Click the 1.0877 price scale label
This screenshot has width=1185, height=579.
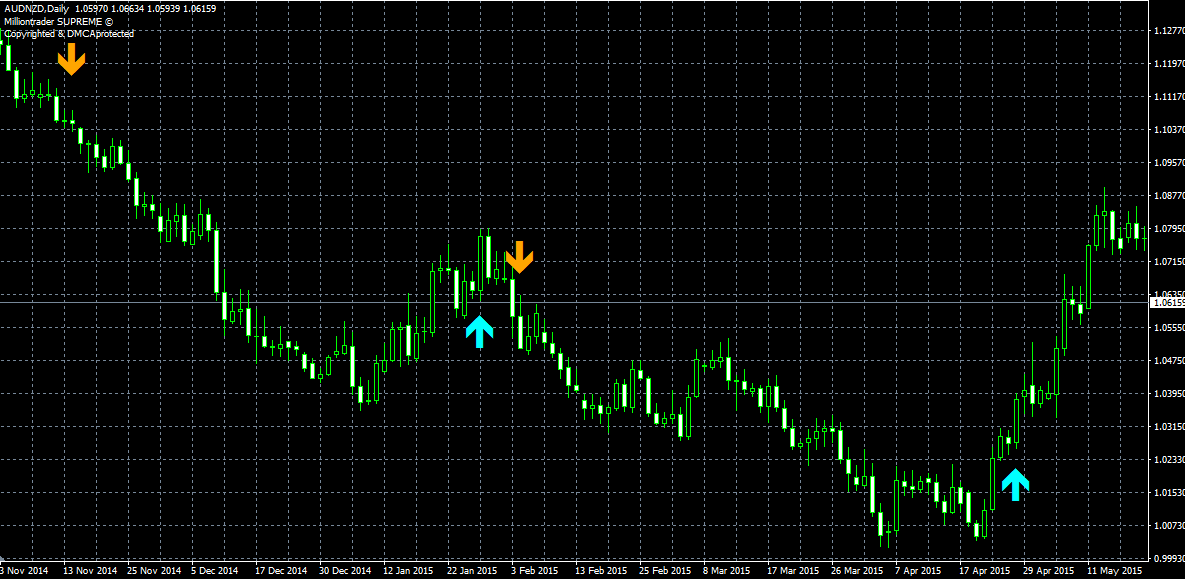(x=1168, y=196)
